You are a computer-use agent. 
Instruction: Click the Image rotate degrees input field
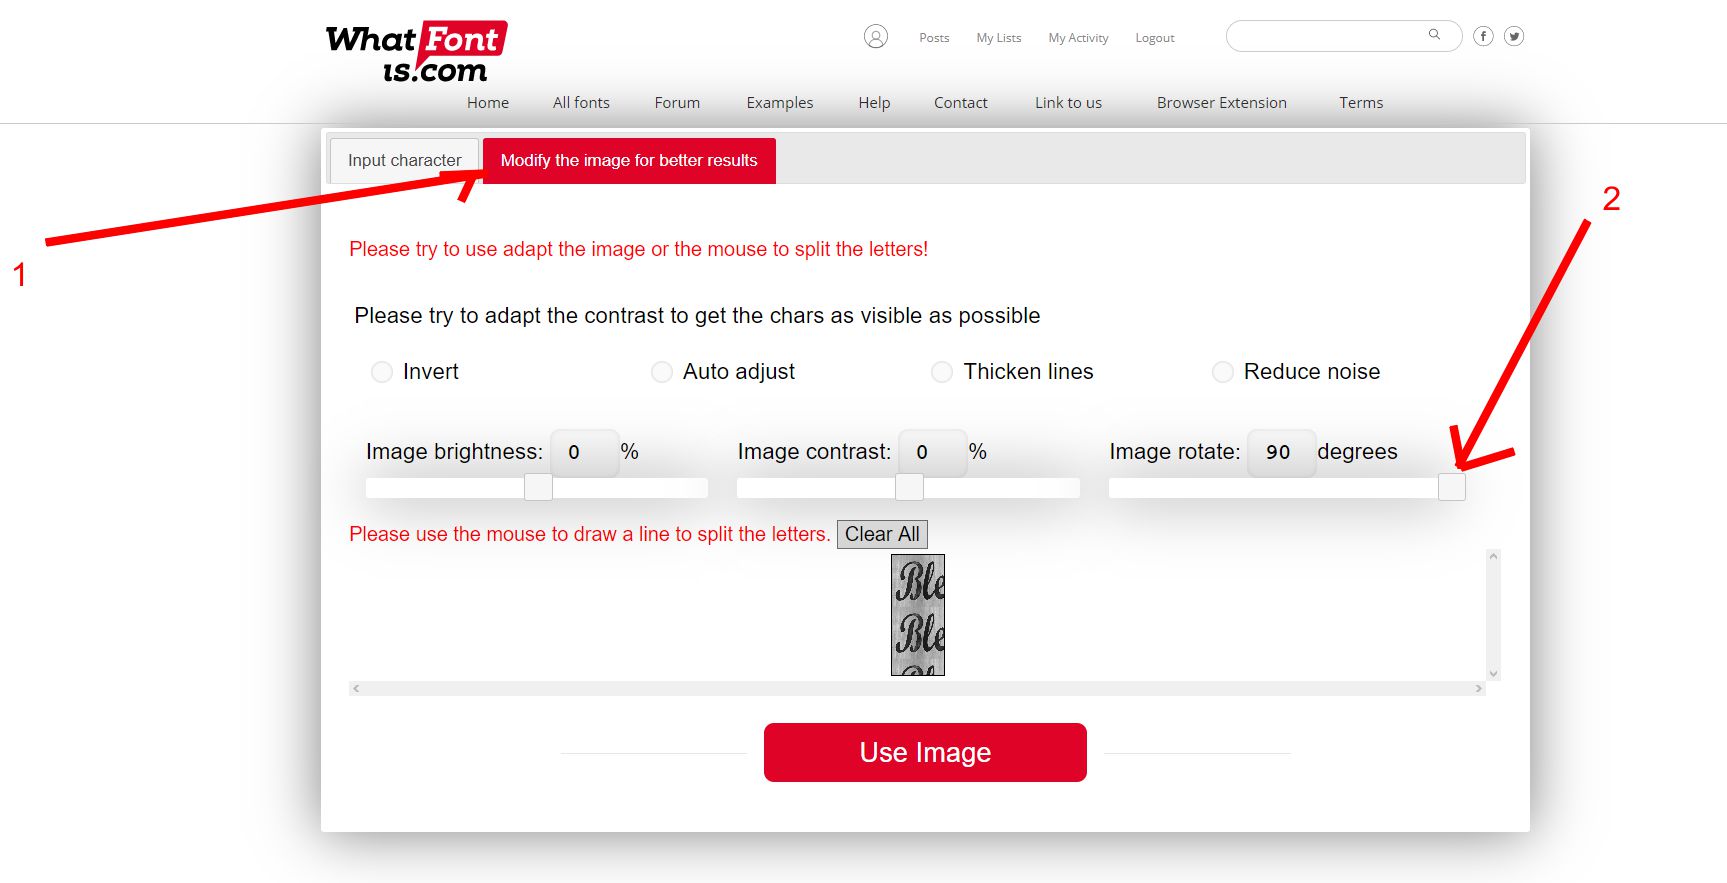(x=1280, y=452)
